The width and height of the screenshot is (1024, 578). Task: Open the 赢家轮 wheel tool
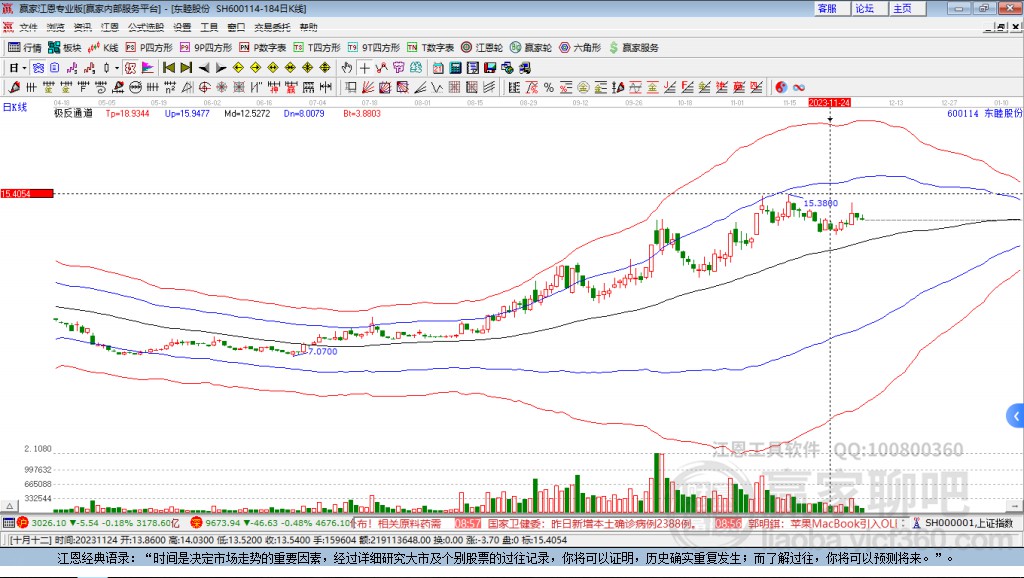tap(531, 48)
